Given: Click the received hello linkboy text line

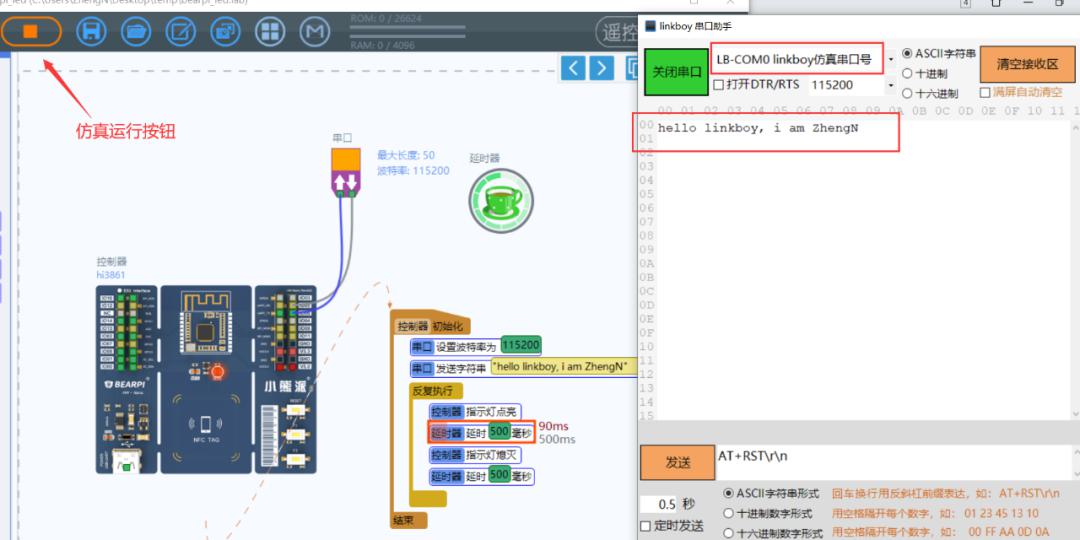Looking at the screenshot, I should 758,128.
